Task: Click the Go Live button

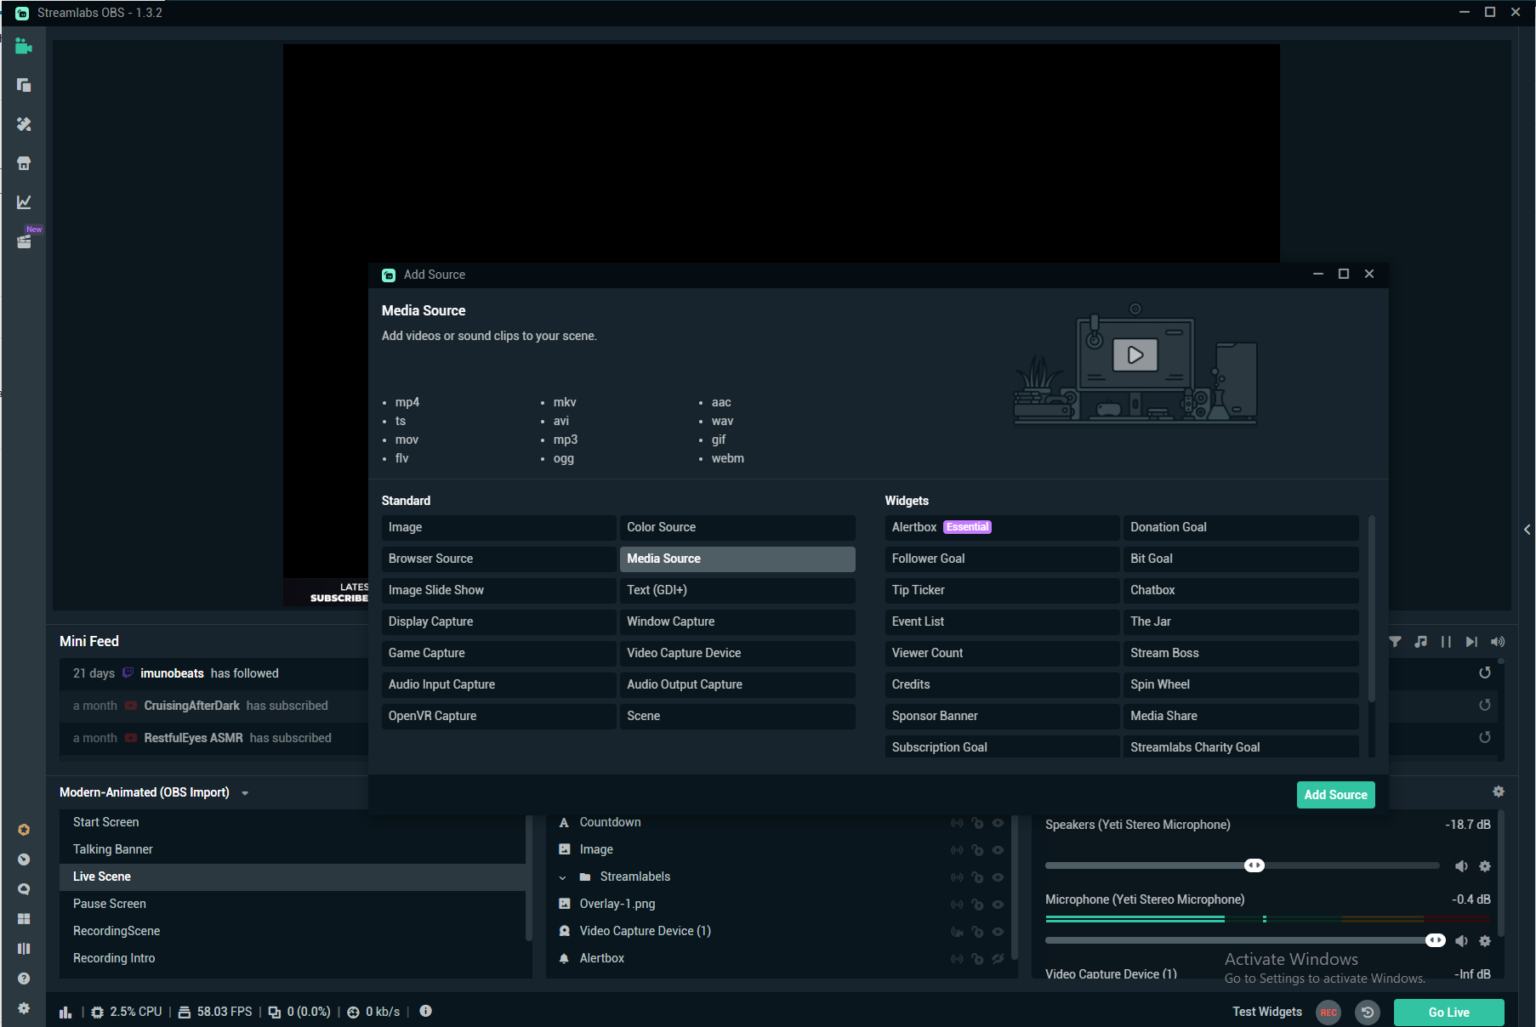Action: (x=1447, y=1012)
